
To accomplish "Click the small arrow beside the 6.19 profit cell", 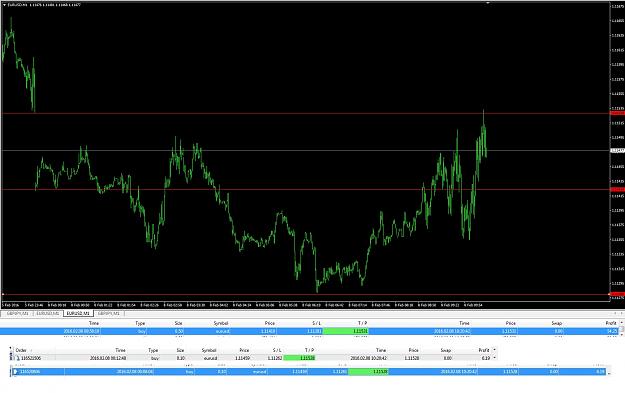I will coord(495,358).
